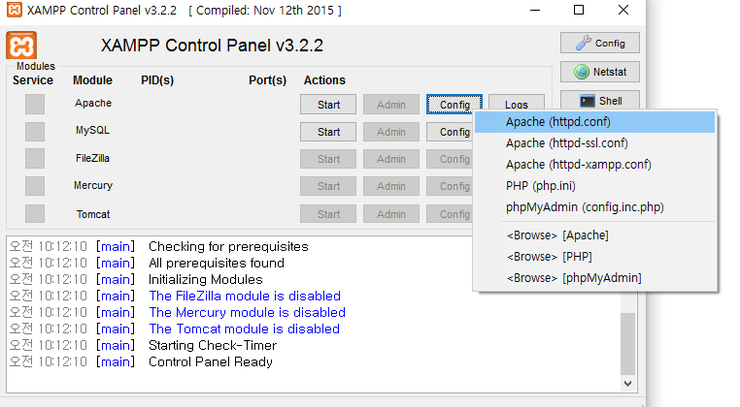Open the MySQL Config dropdown button
The height and width of the screenshot is (407, 740).
[450, 132]
